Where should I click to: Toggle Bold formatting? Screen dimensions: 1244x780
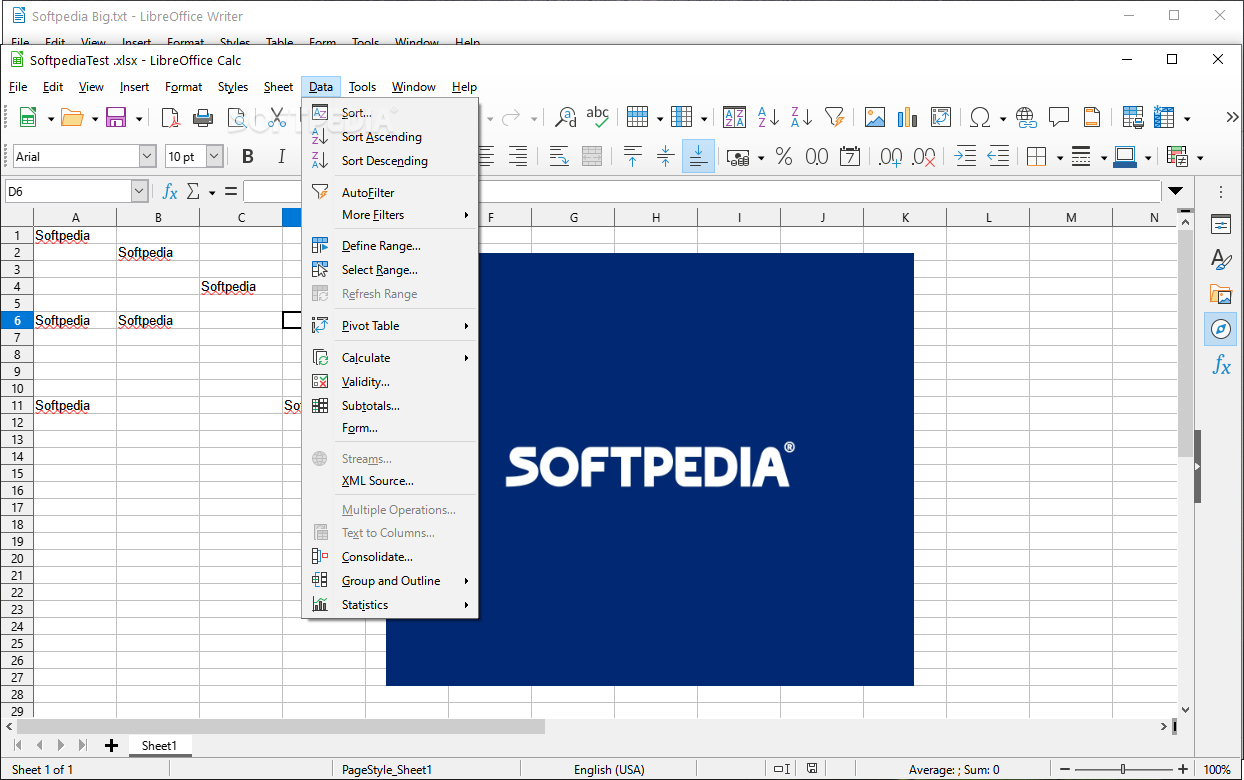(x=248, y=156)
